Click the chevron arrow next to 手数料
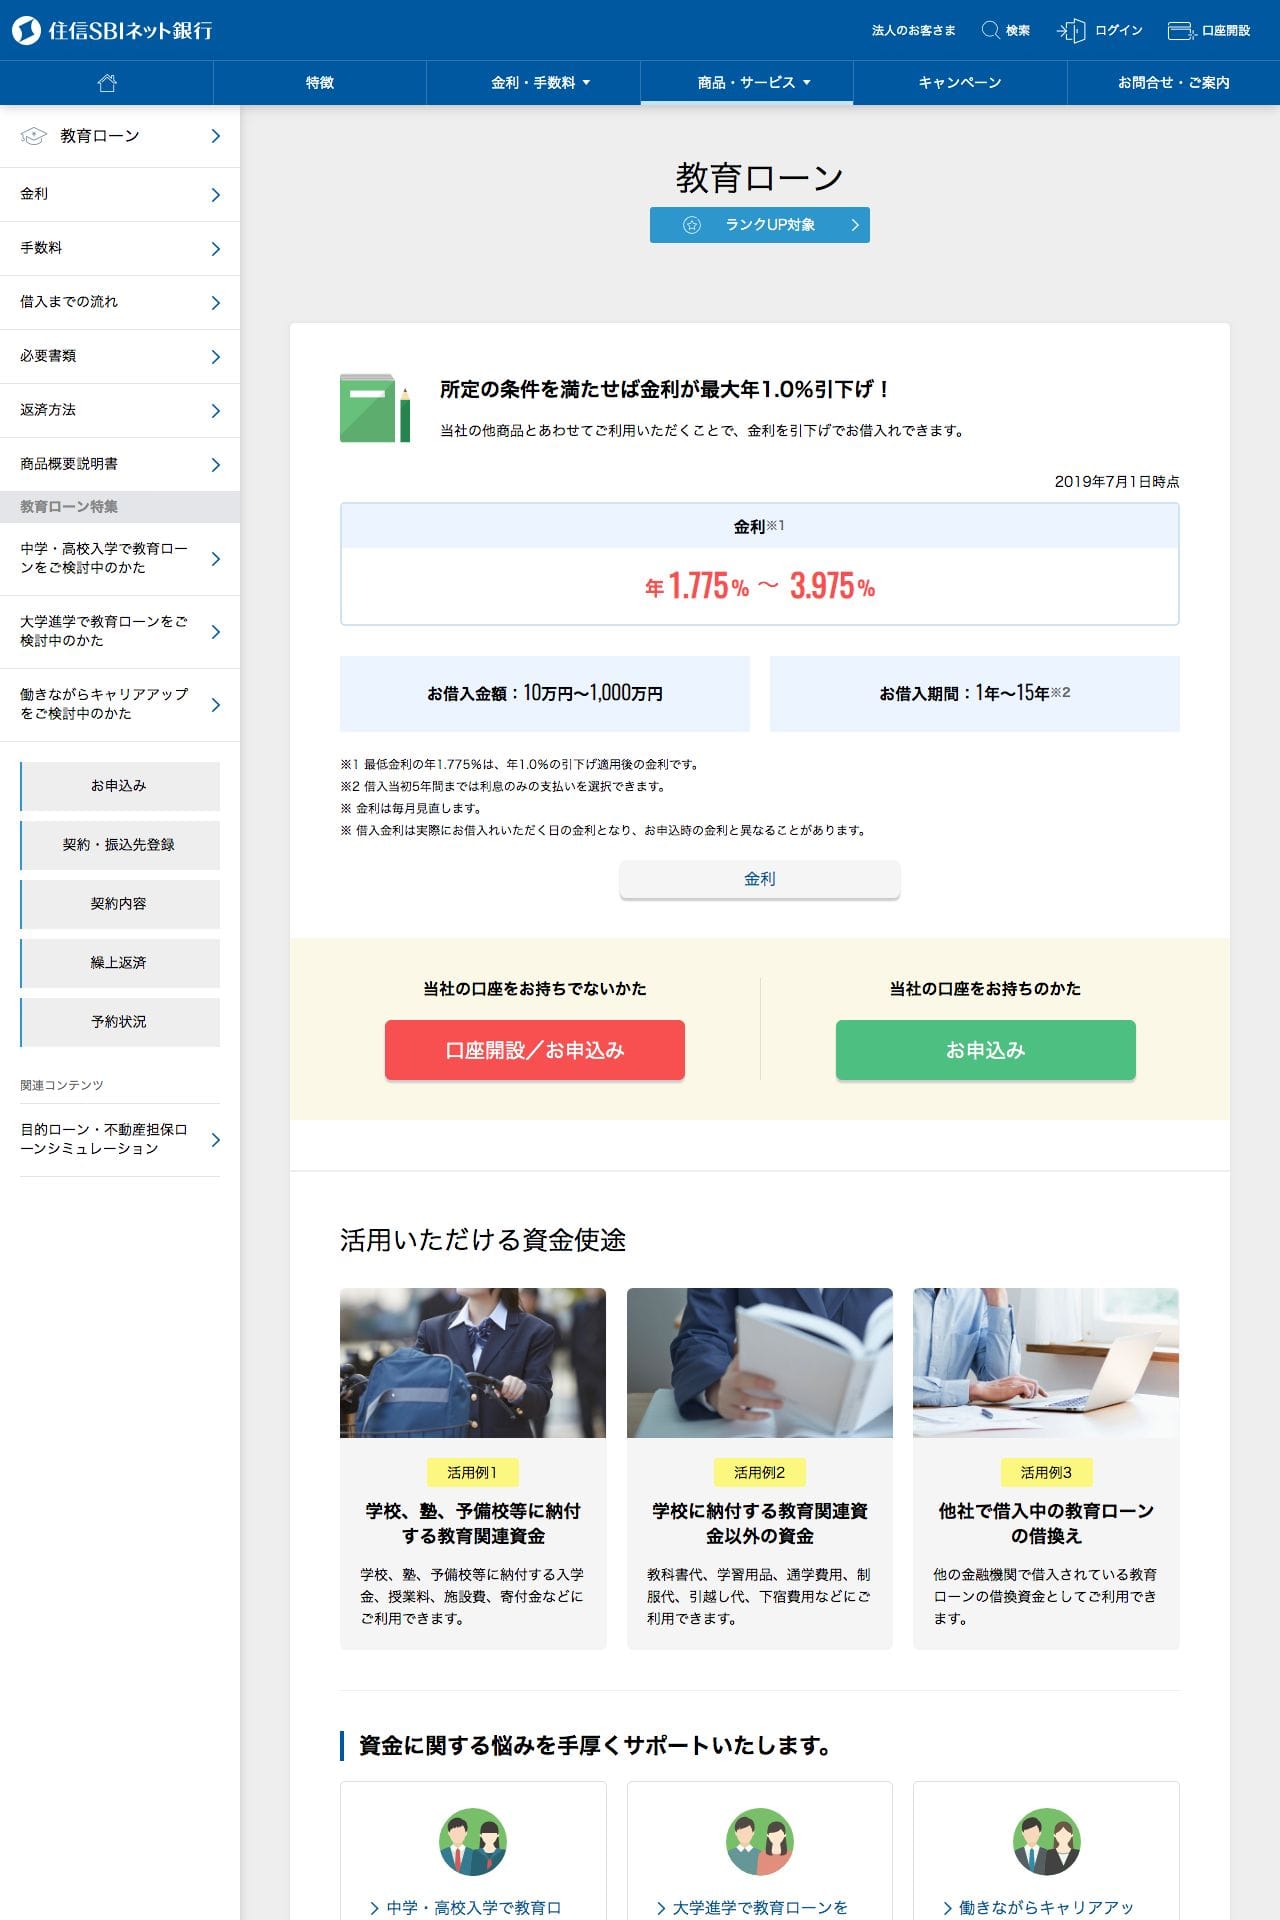This screenshot has height=1920, width=1280. coord(215,249)
